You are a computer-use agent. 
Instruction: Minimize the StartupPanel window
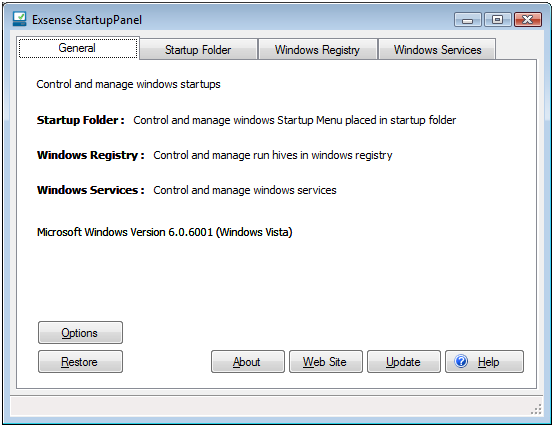(467, 20)
